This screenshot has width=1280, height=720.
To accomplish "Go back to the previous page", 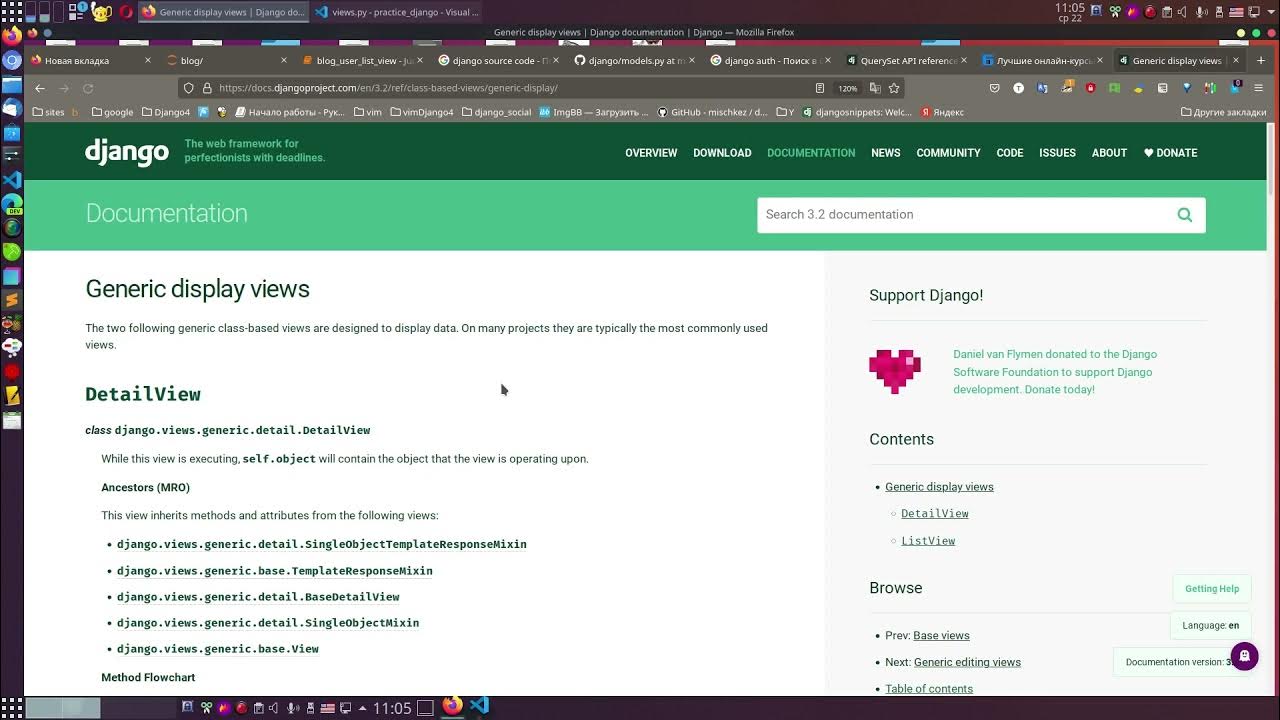I will click(40, 88).
